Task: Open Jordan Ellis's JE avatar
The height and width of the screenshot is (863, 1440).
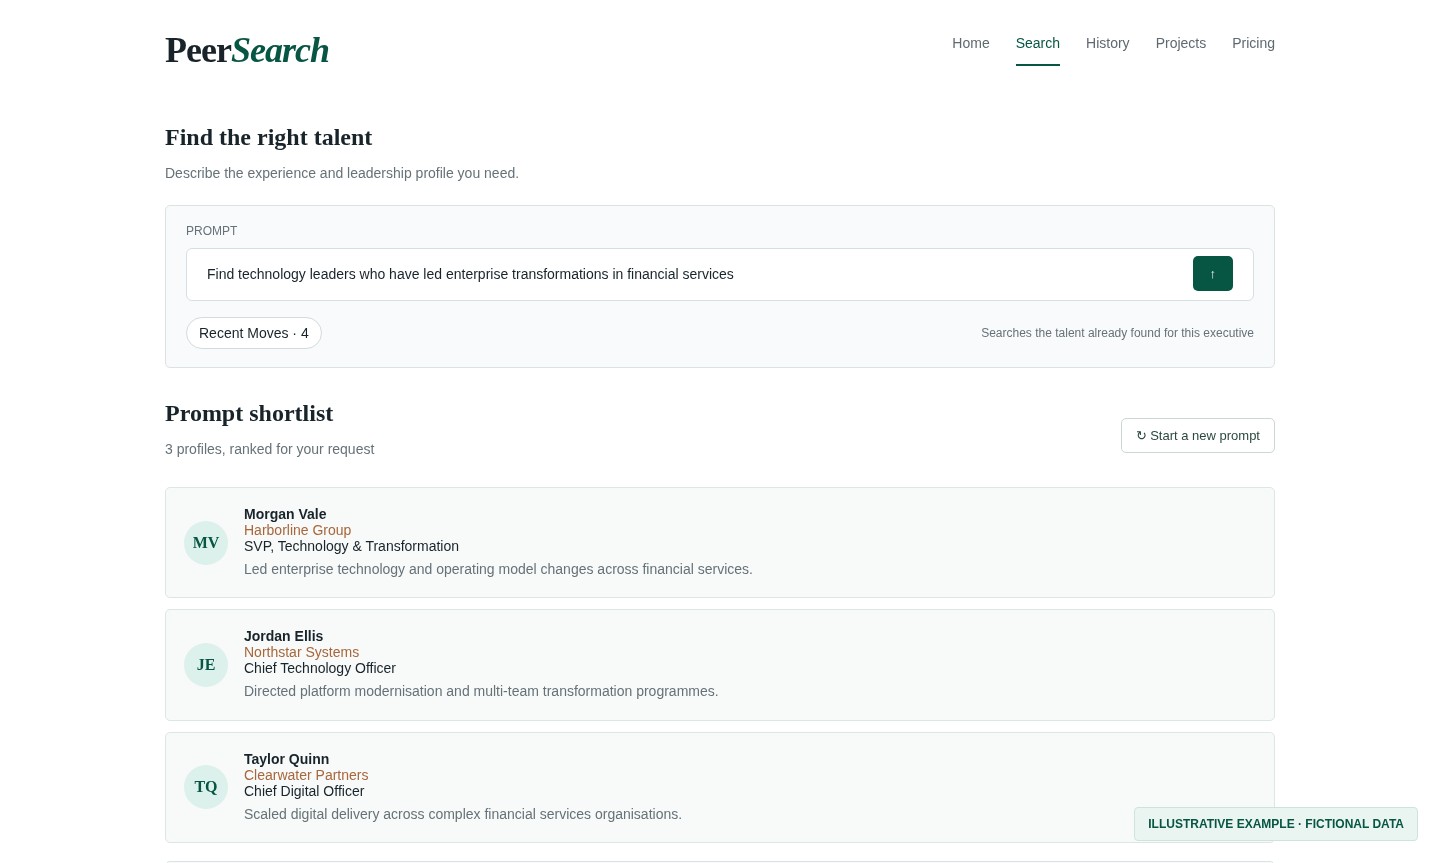Action: [206, 665]
